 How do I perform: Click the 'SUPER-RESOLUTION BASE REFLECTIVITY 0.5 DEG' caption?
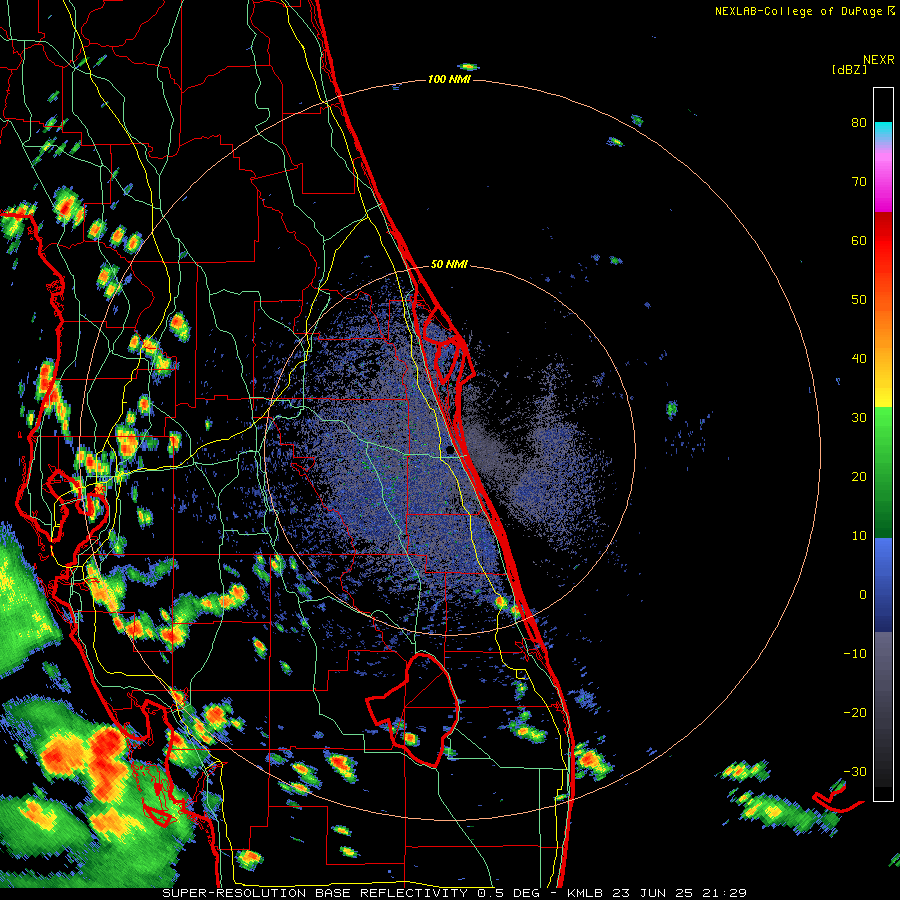pyautogui.click(x=351, y=893)
